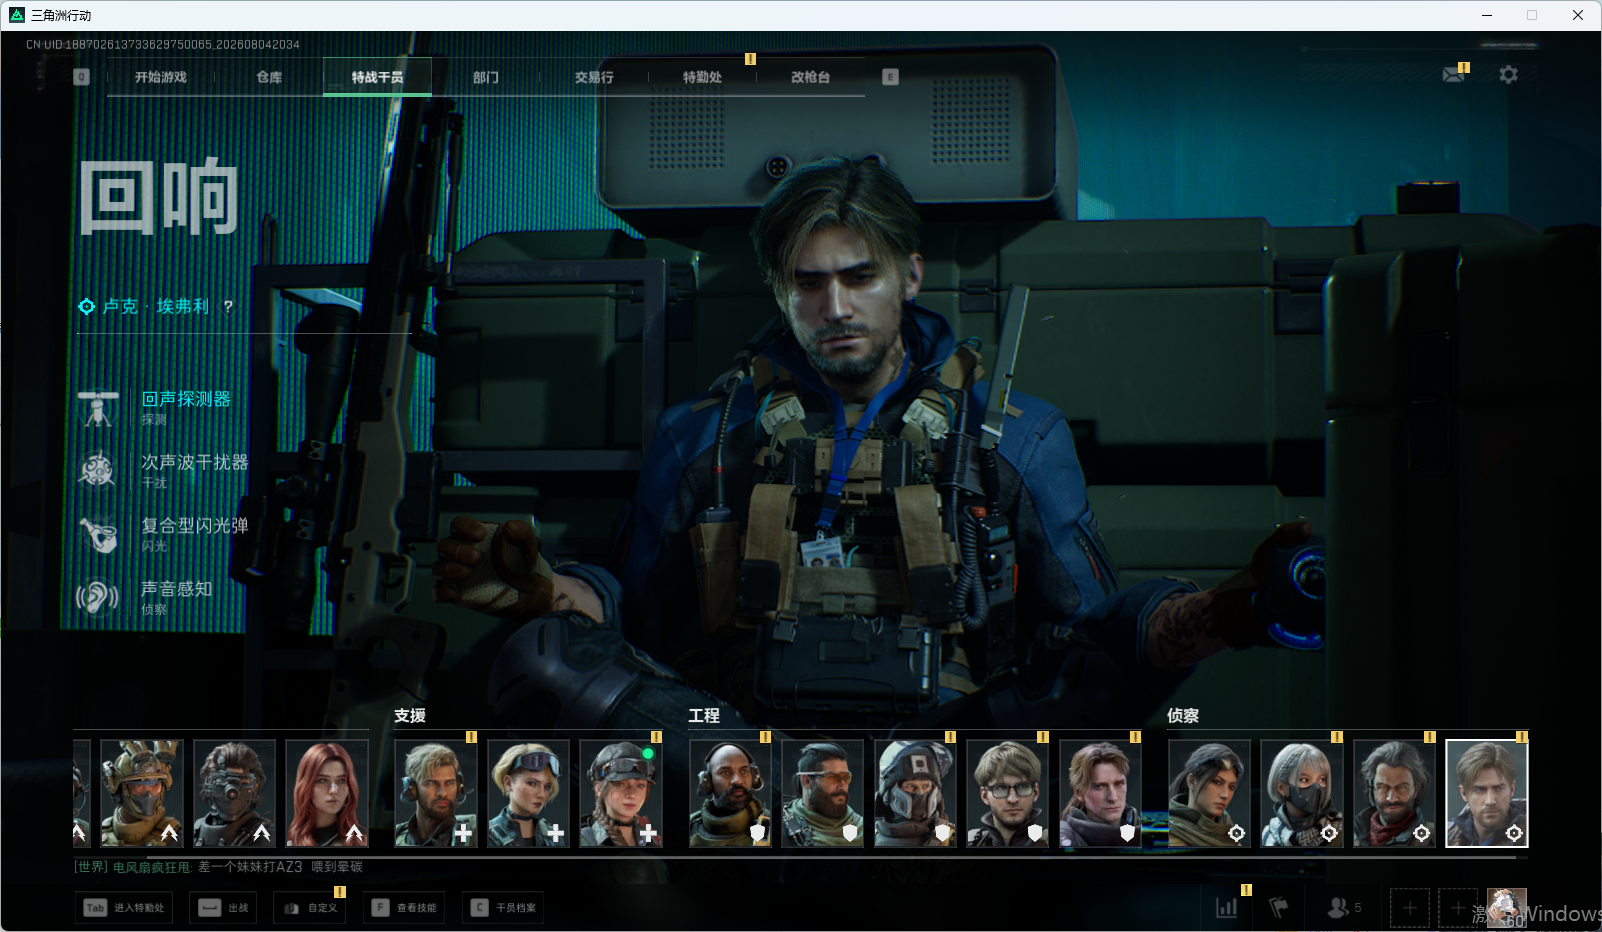Select the long-haired engineer operator portrait
This screenshot has width=1602, height=932.
click(x=1100, y=793)
